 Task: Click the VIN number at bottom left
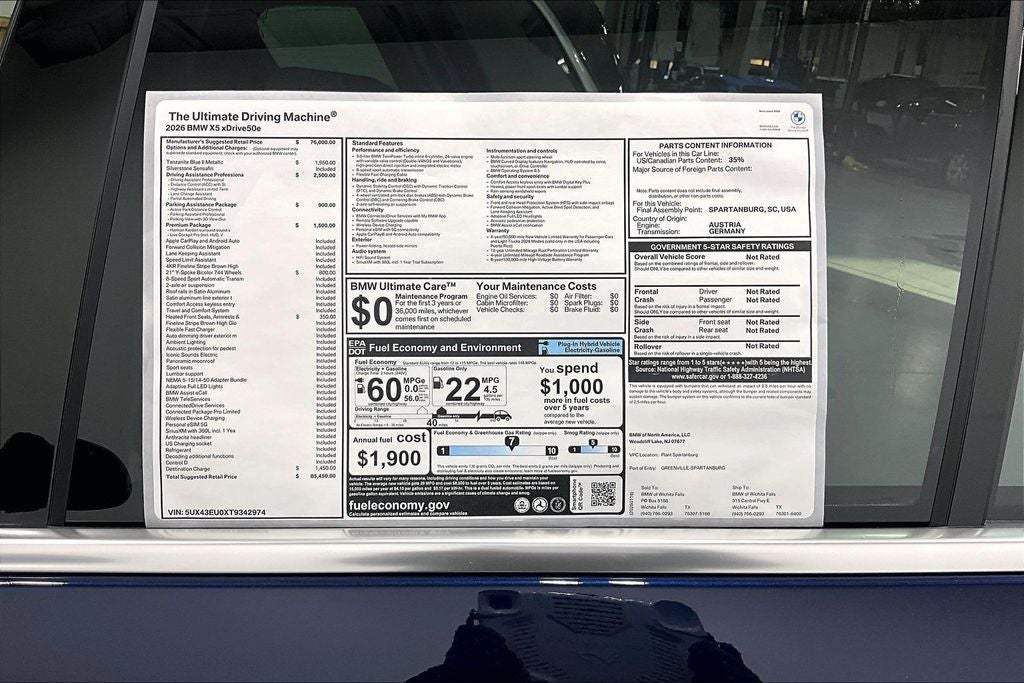click(x=216, y=512)
